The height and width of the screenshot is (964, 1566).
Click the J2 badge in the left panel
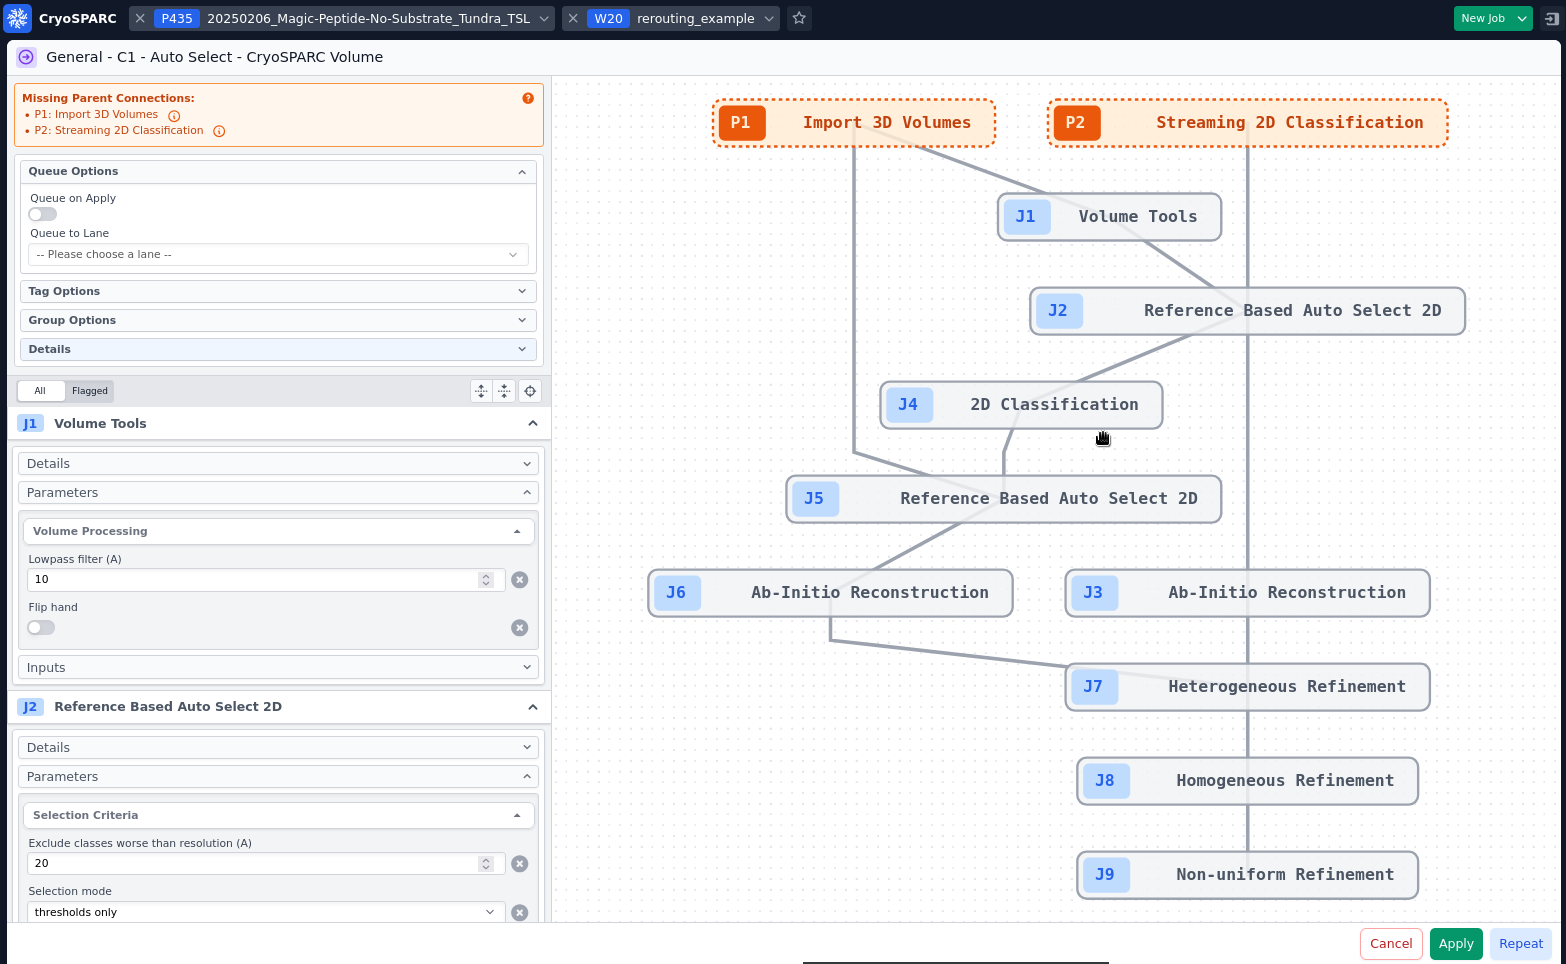tap(30, 707)
